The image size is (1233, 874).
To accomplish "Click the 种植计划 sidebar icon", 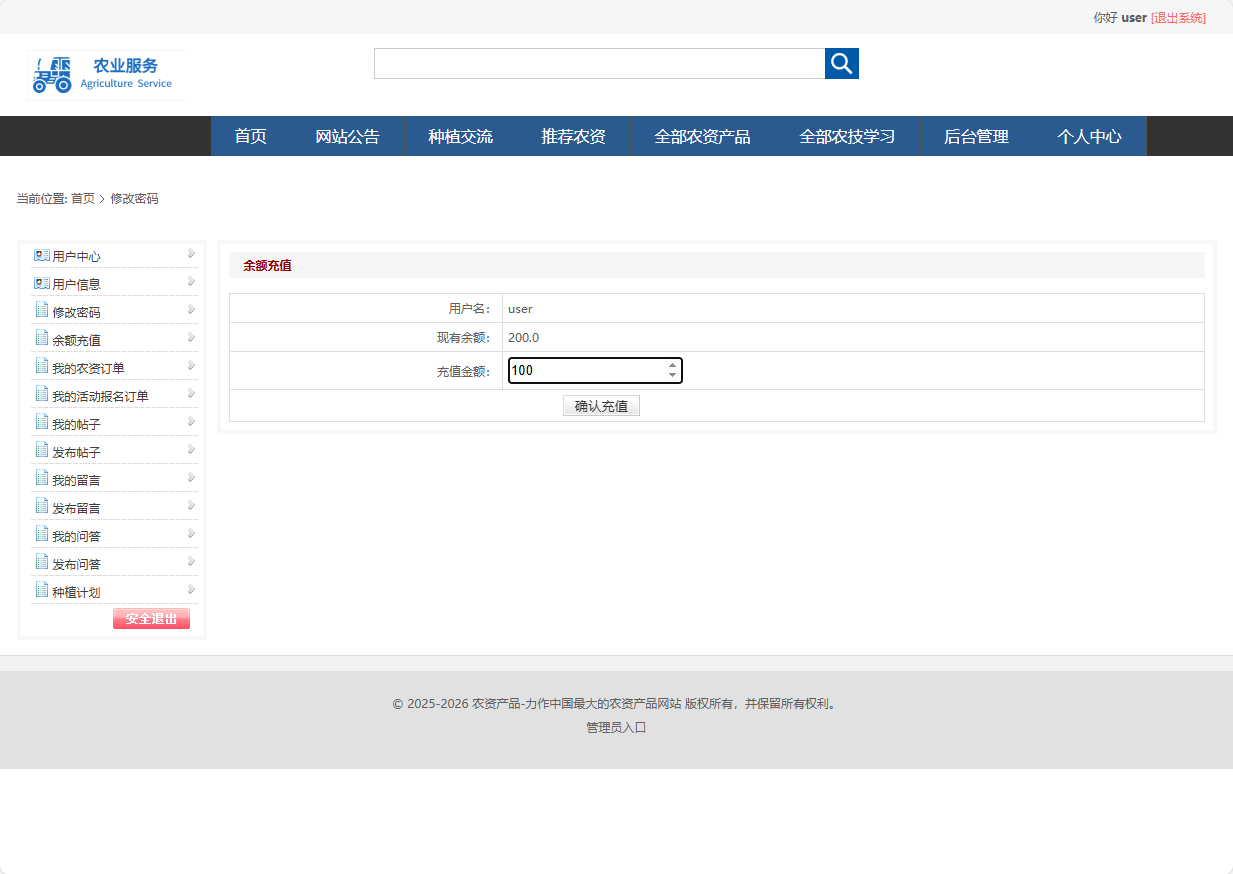I will tap(42, 590).
